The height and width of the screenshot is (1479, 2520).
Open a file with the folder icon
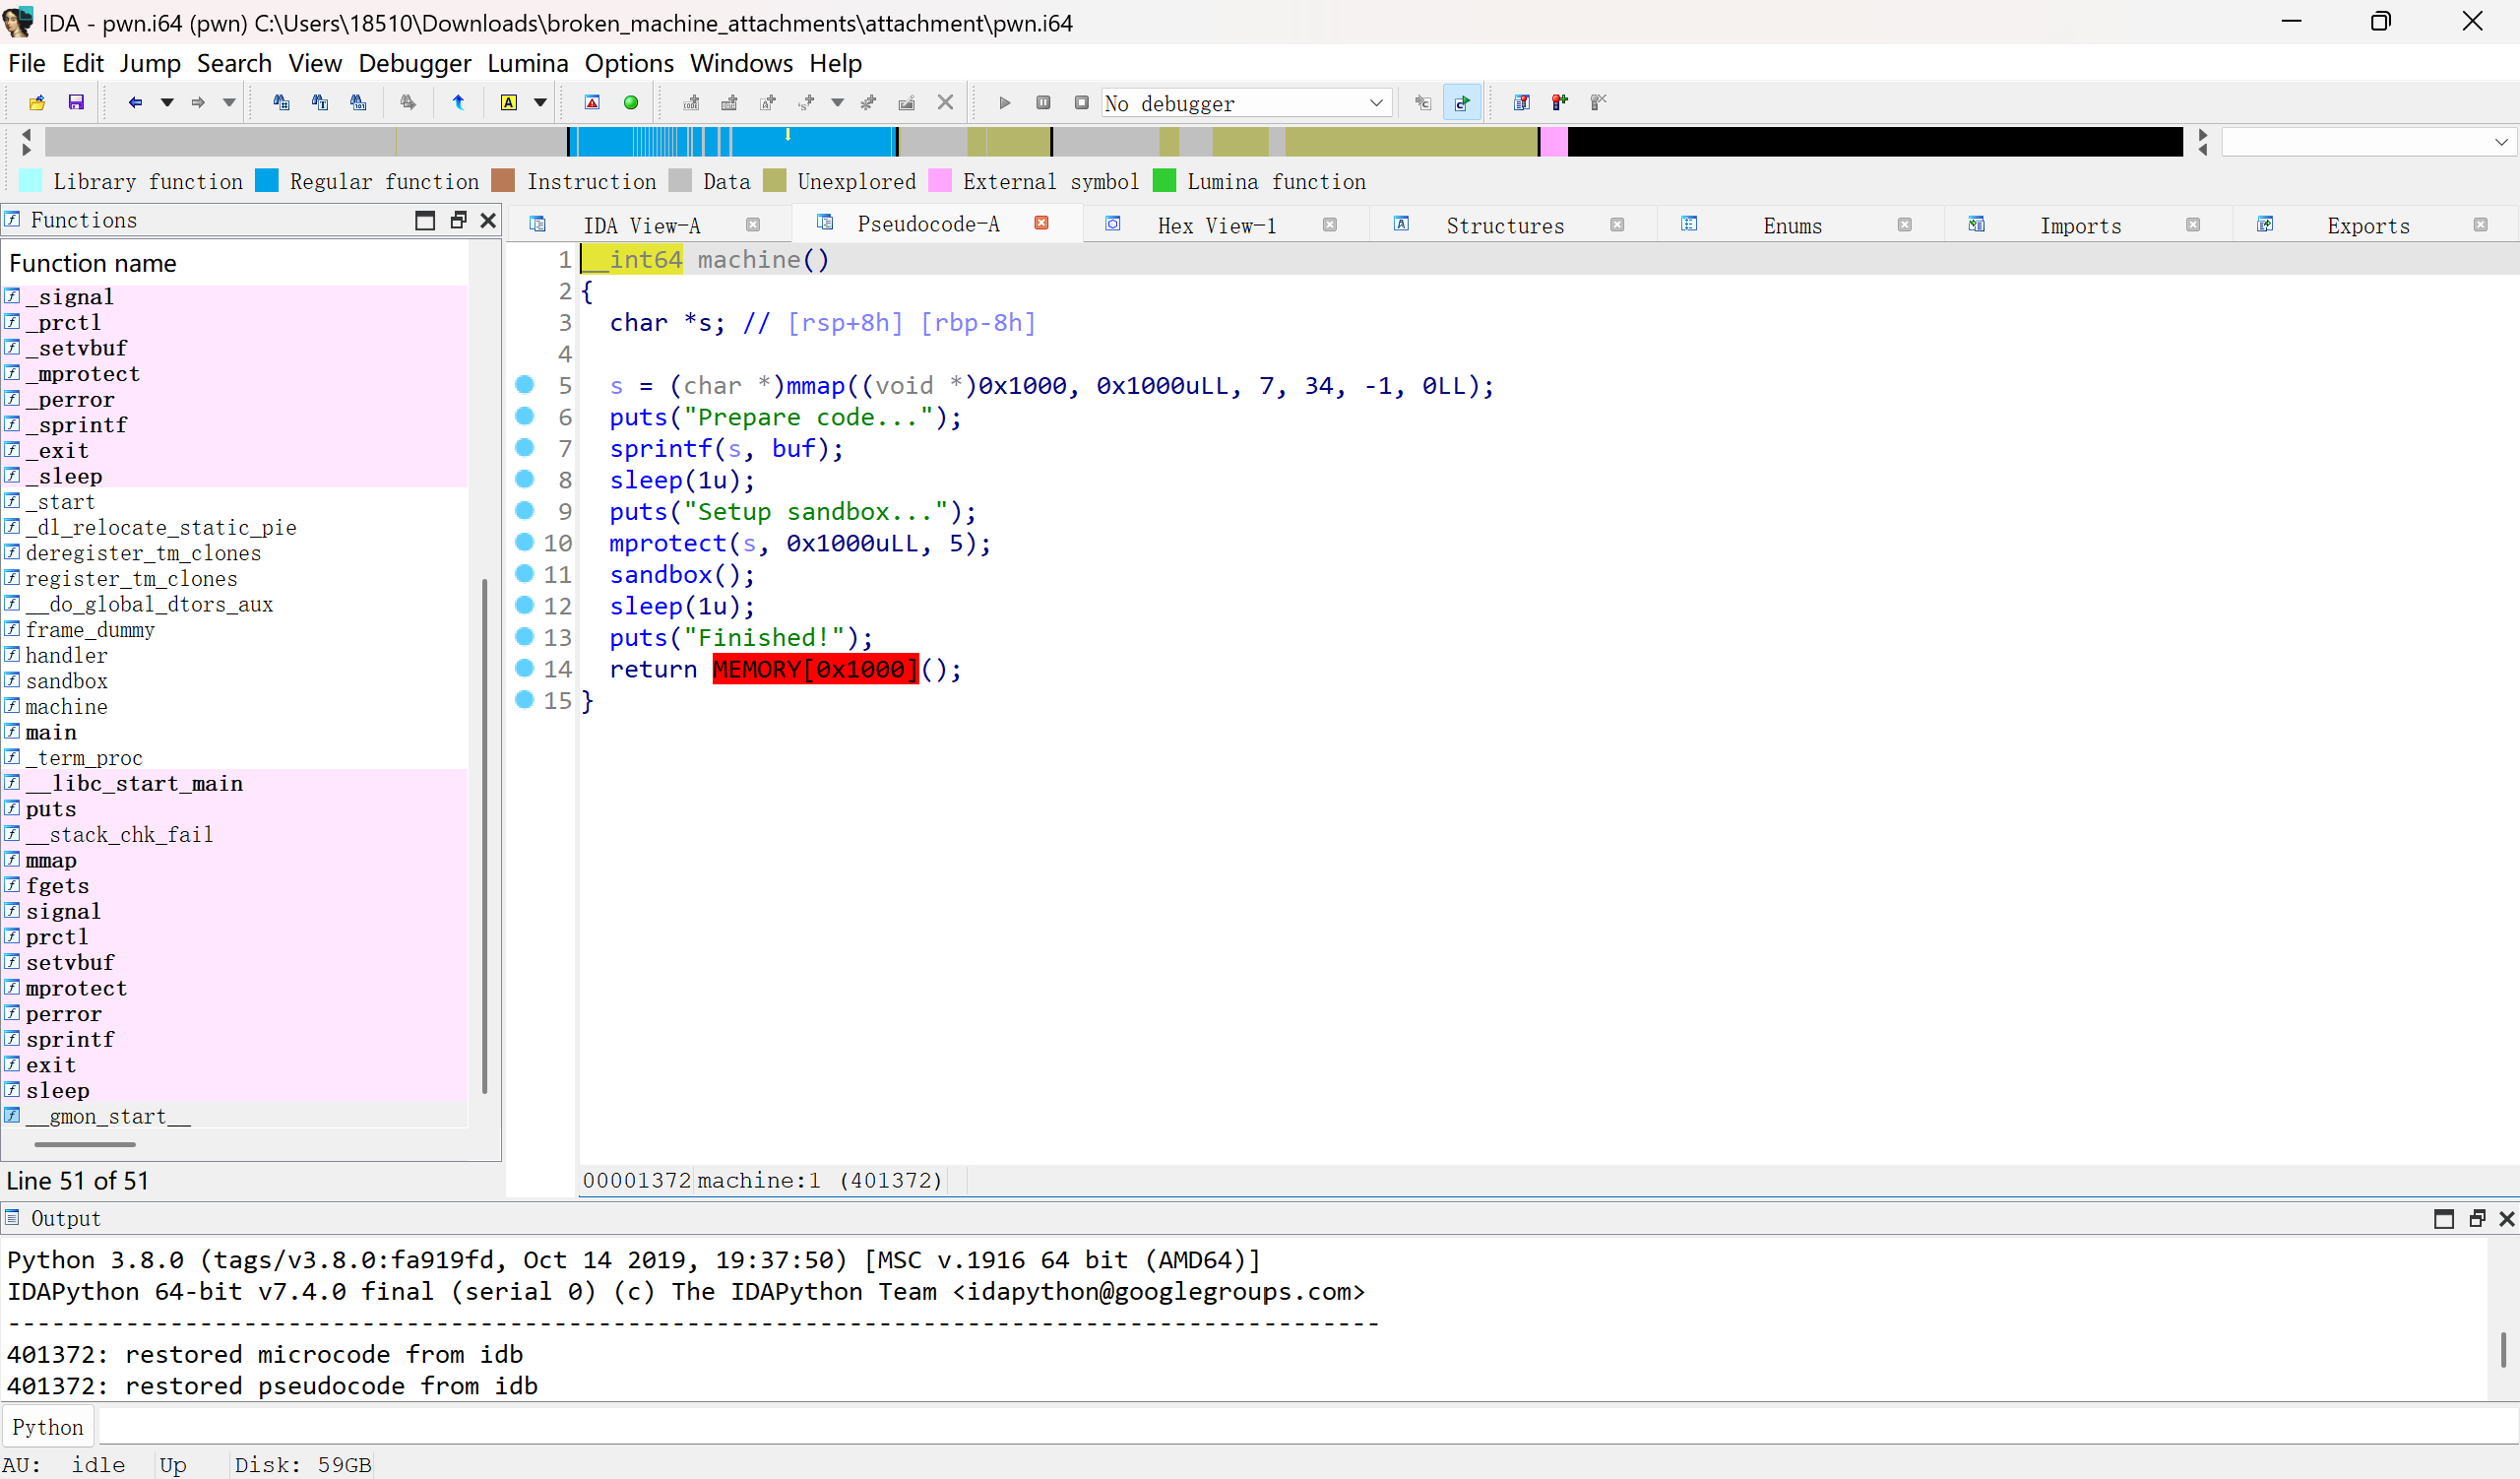point(37,102)
